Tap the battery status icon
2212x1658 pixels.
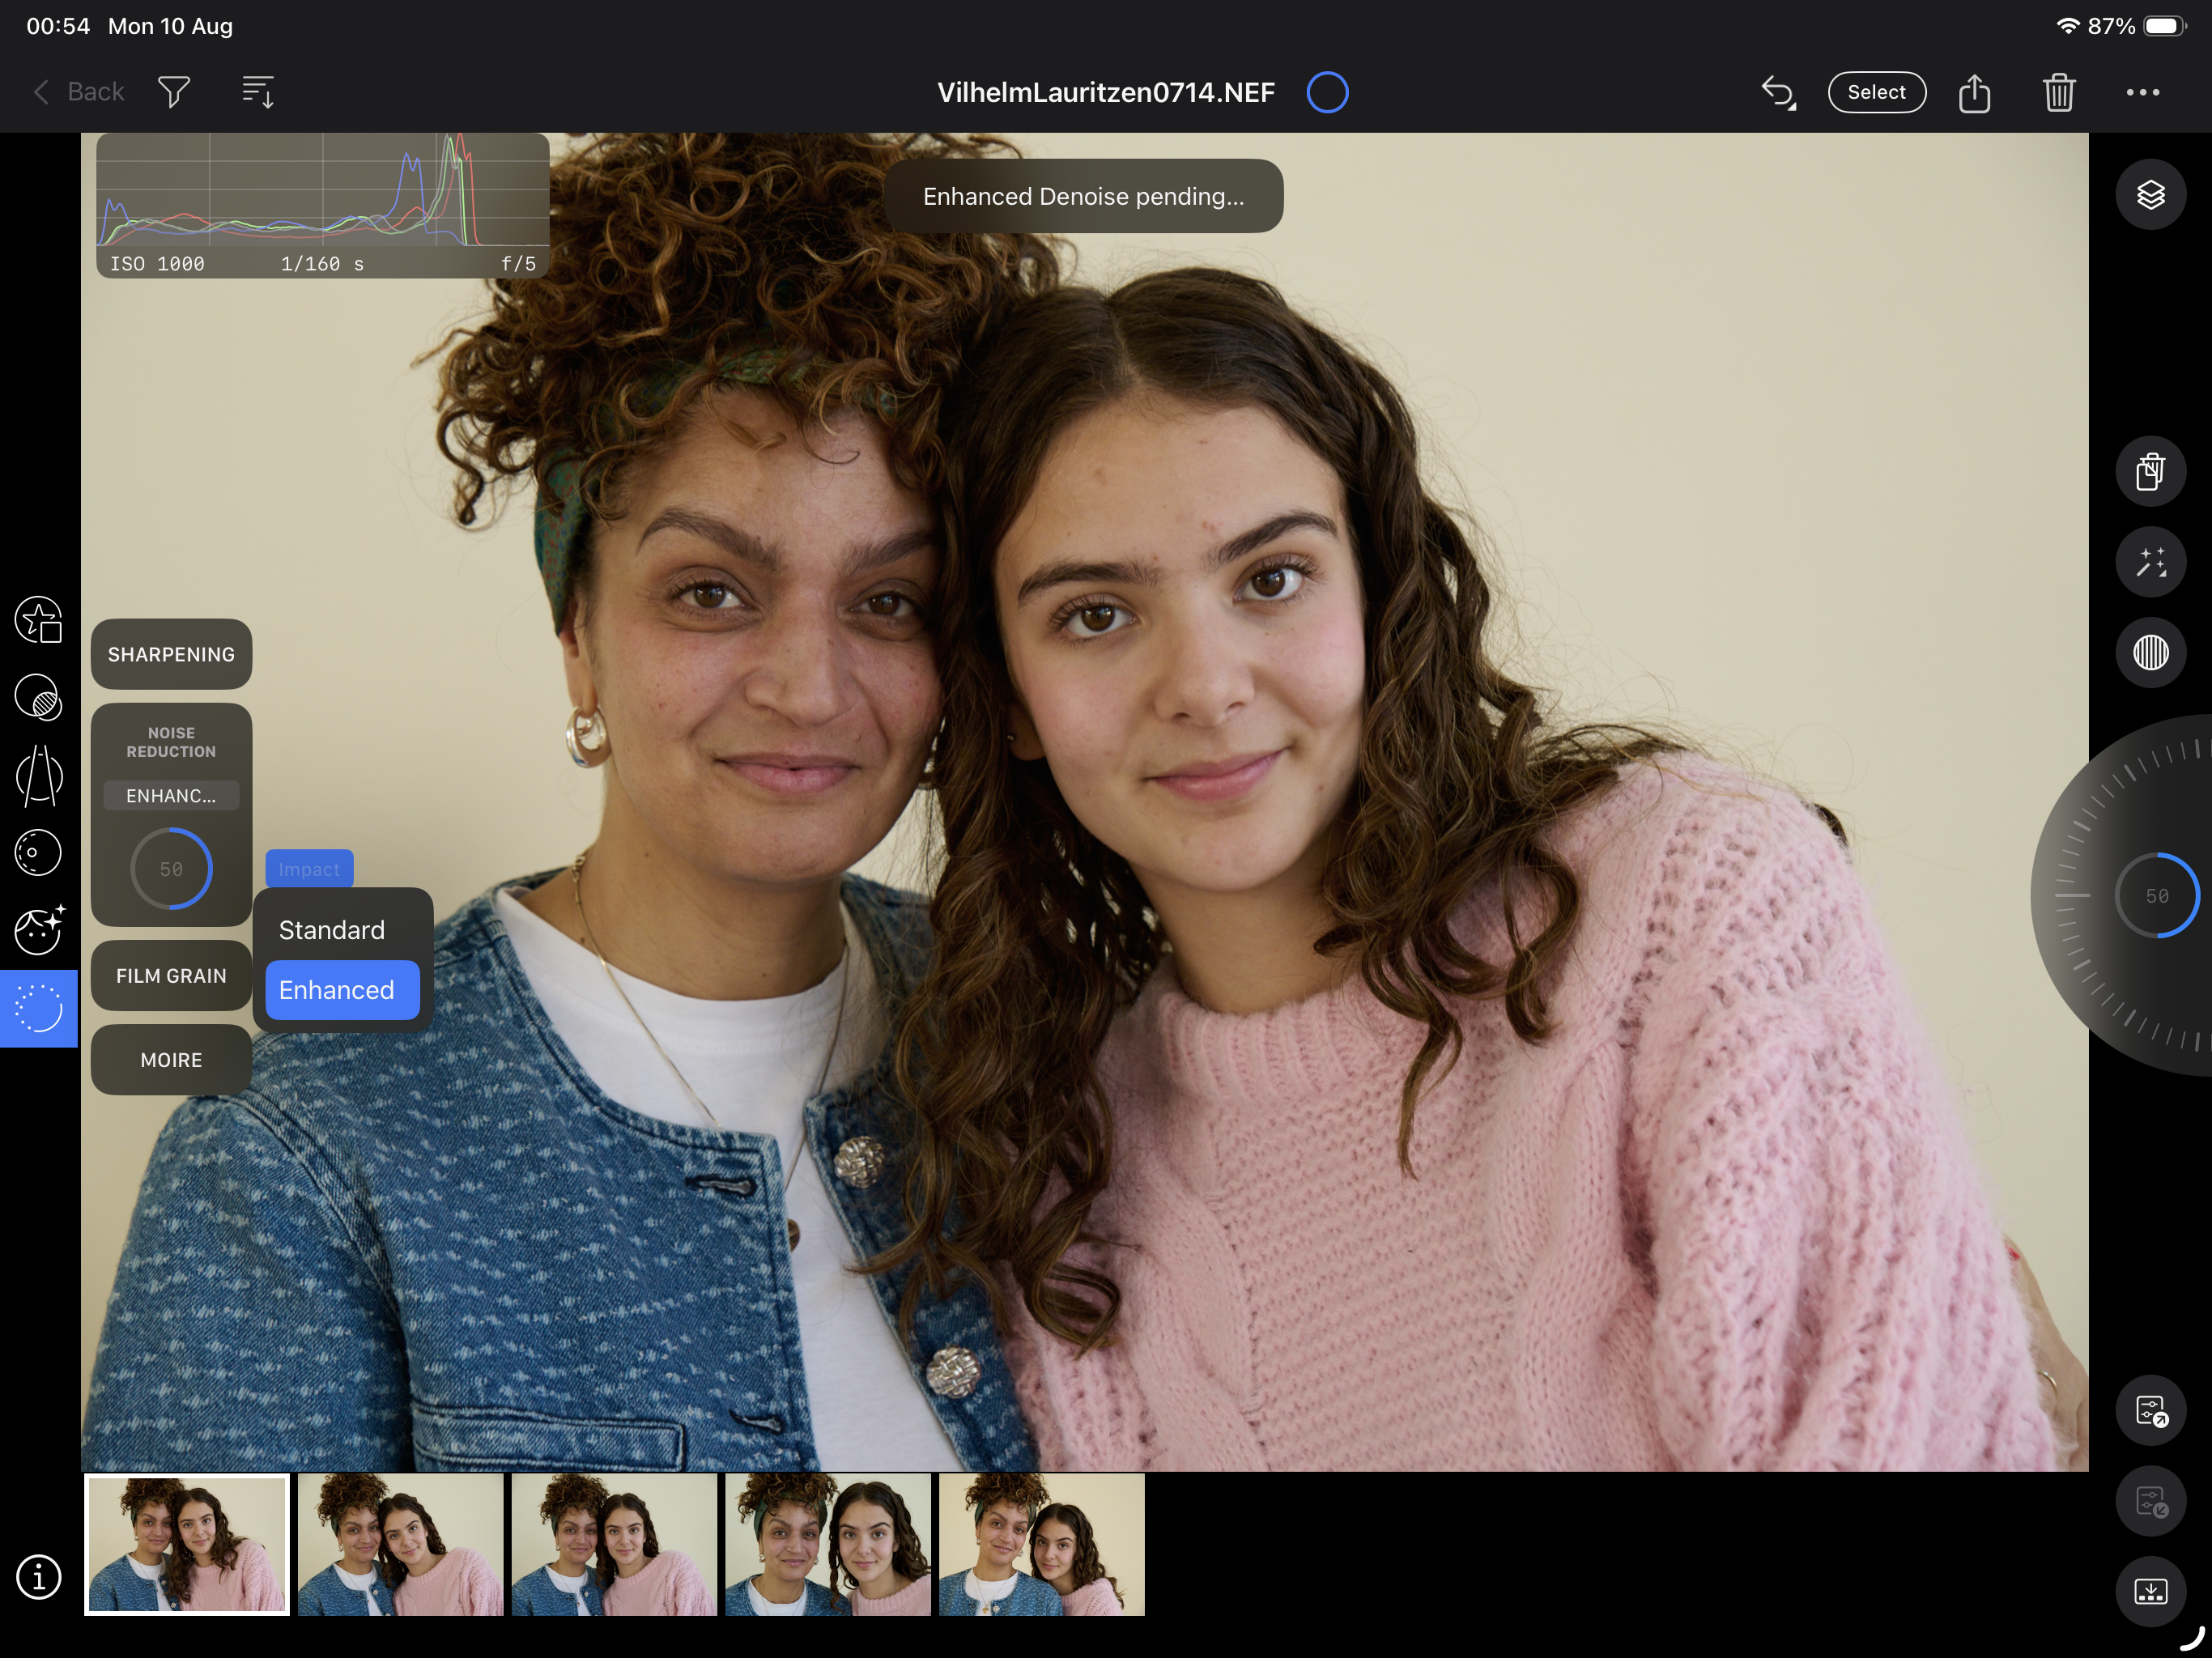[2165, 26]
